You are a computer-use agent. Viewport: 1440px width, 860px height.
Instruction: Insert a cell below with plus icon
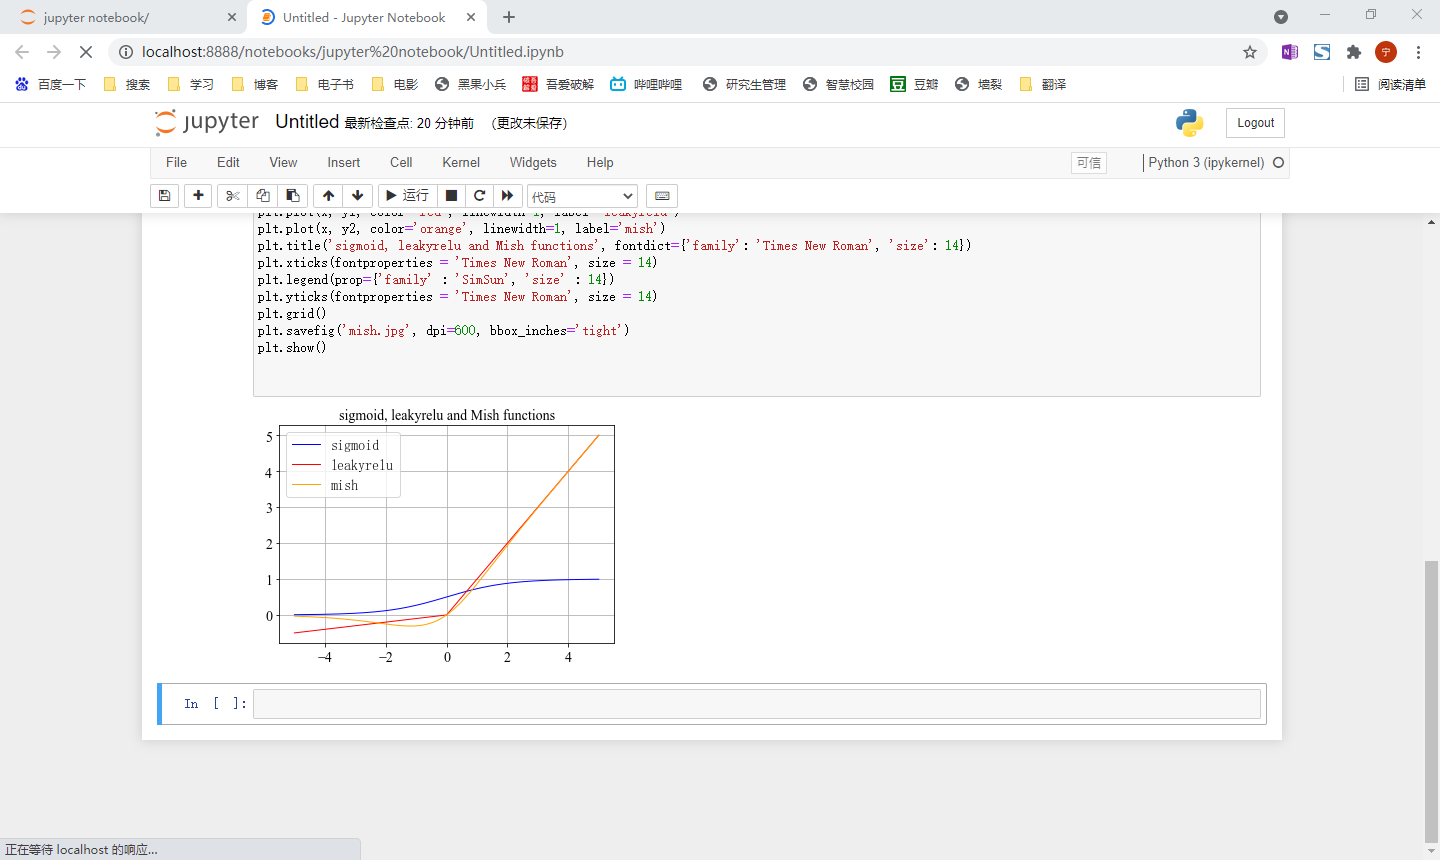198,196
